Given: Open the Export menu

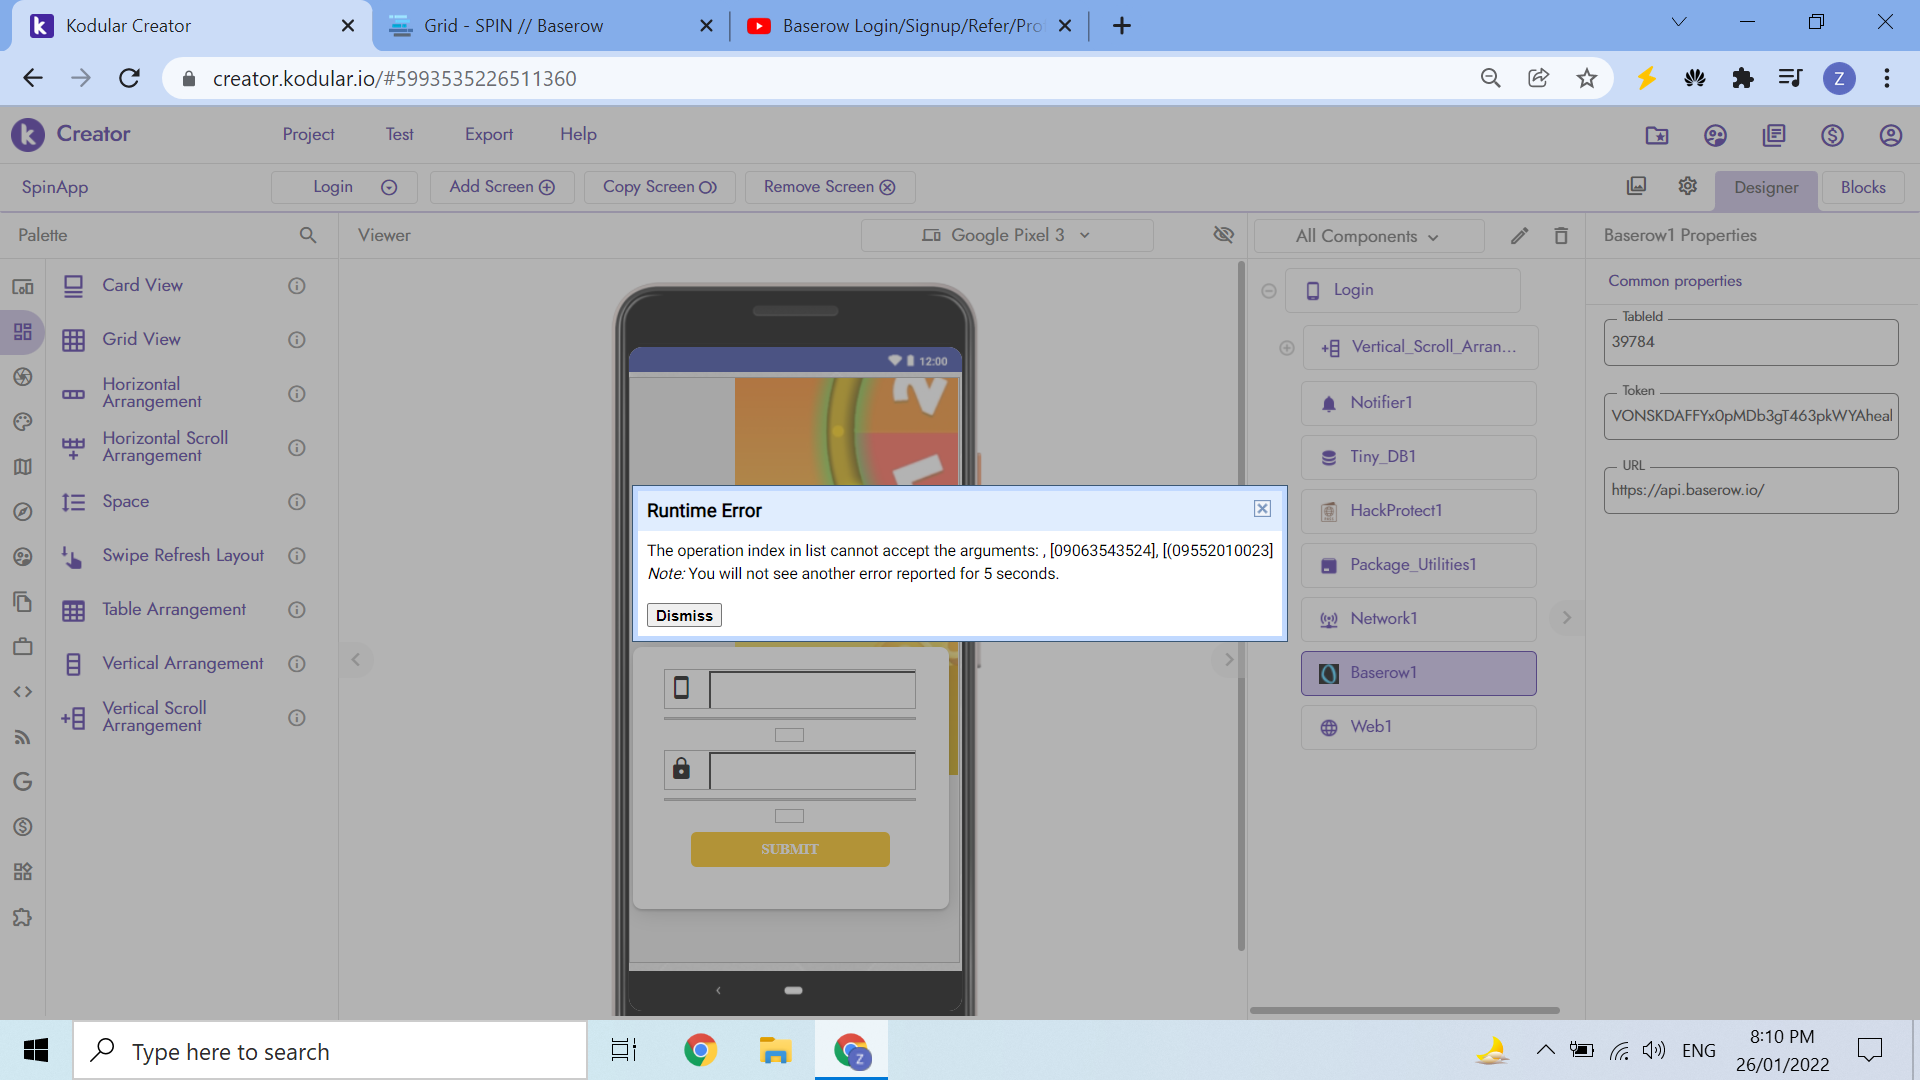Looking at the screenshot, I should click(489, 134).
